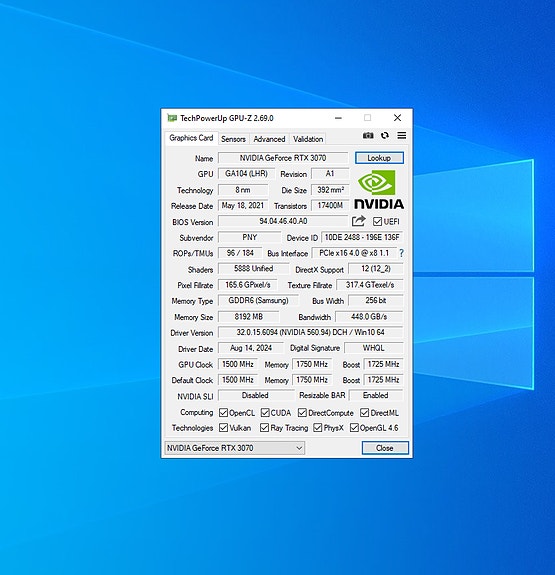Screen dimensions: 555x575
Task: Click the BIOS Version field 94.04.46.40.A0
Action: (283, 221)
